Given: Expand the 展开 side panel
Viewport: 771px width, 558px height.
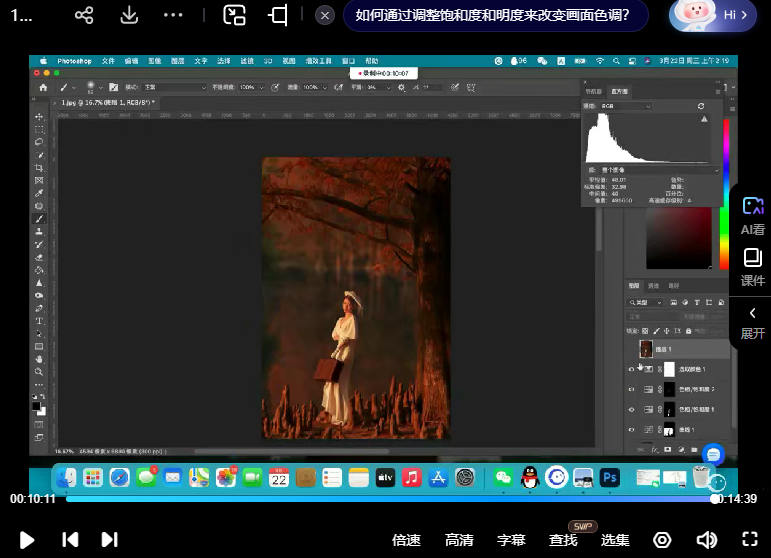Looking at the screenshot, I should [x=752, y=322].
